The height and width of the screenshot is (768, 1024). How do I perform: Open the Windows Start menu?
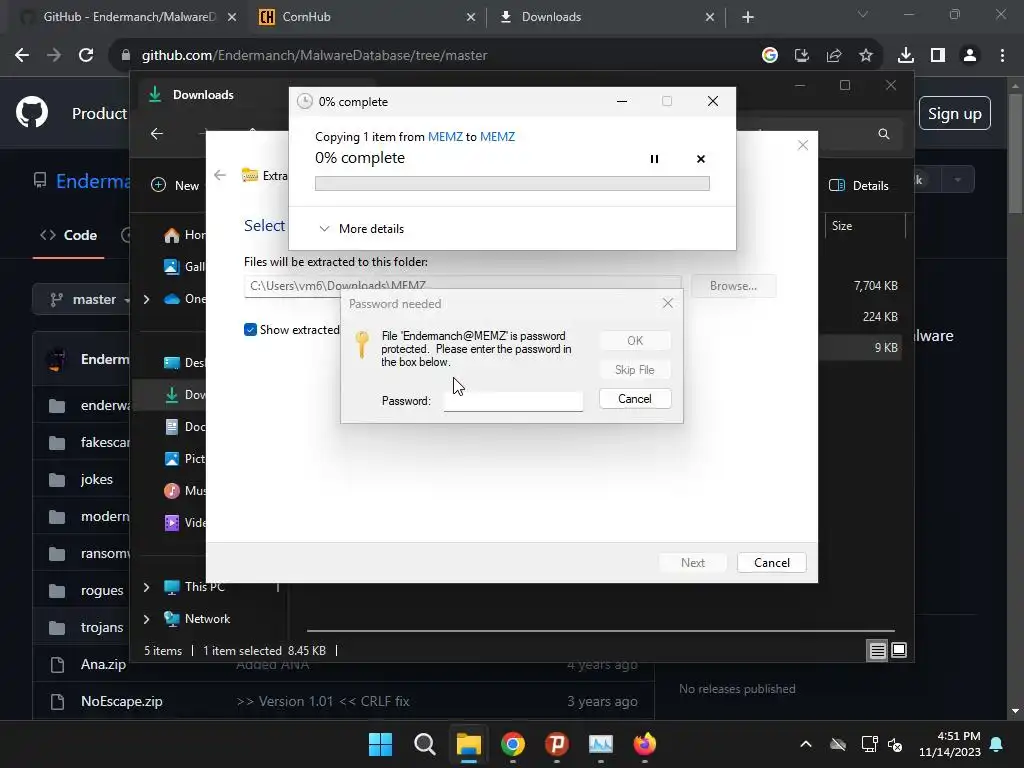380,744
